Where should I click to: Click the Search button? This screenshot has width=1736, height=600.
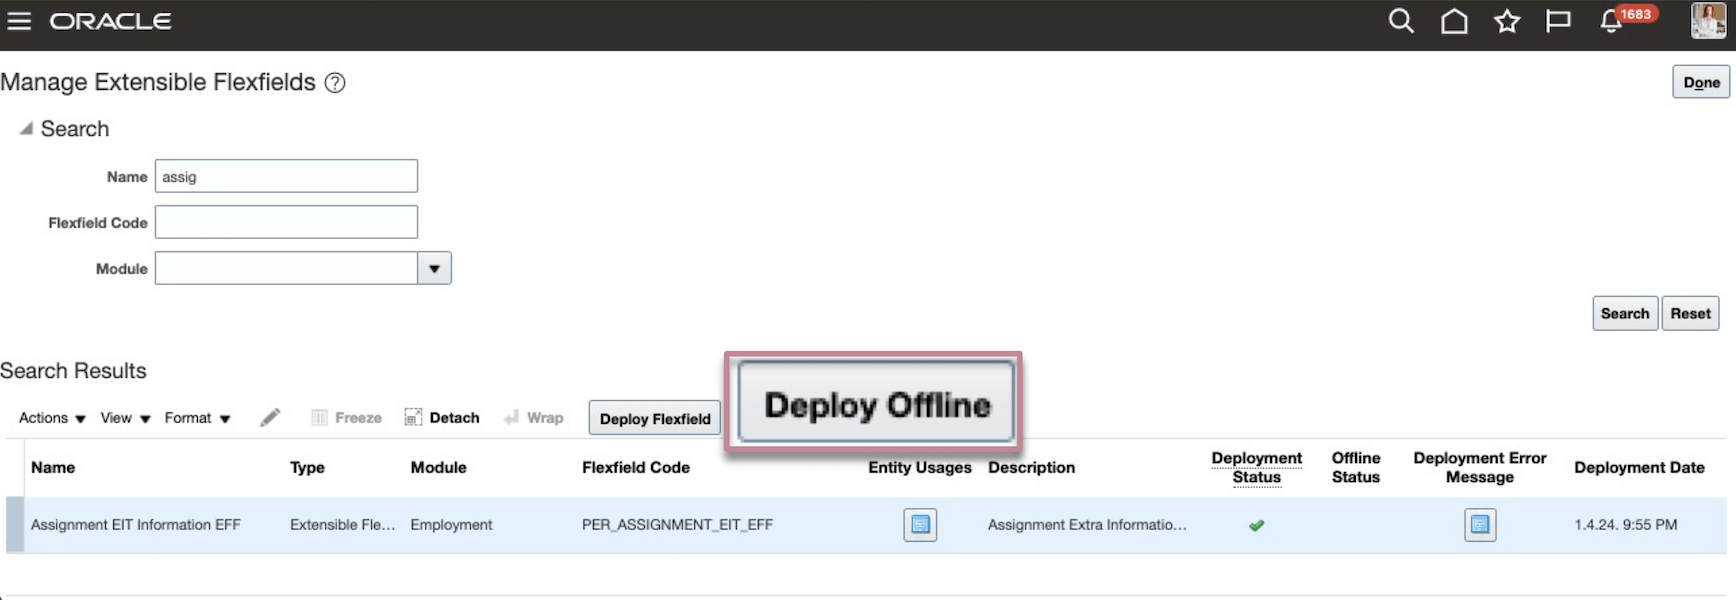tap(1625, 313)
